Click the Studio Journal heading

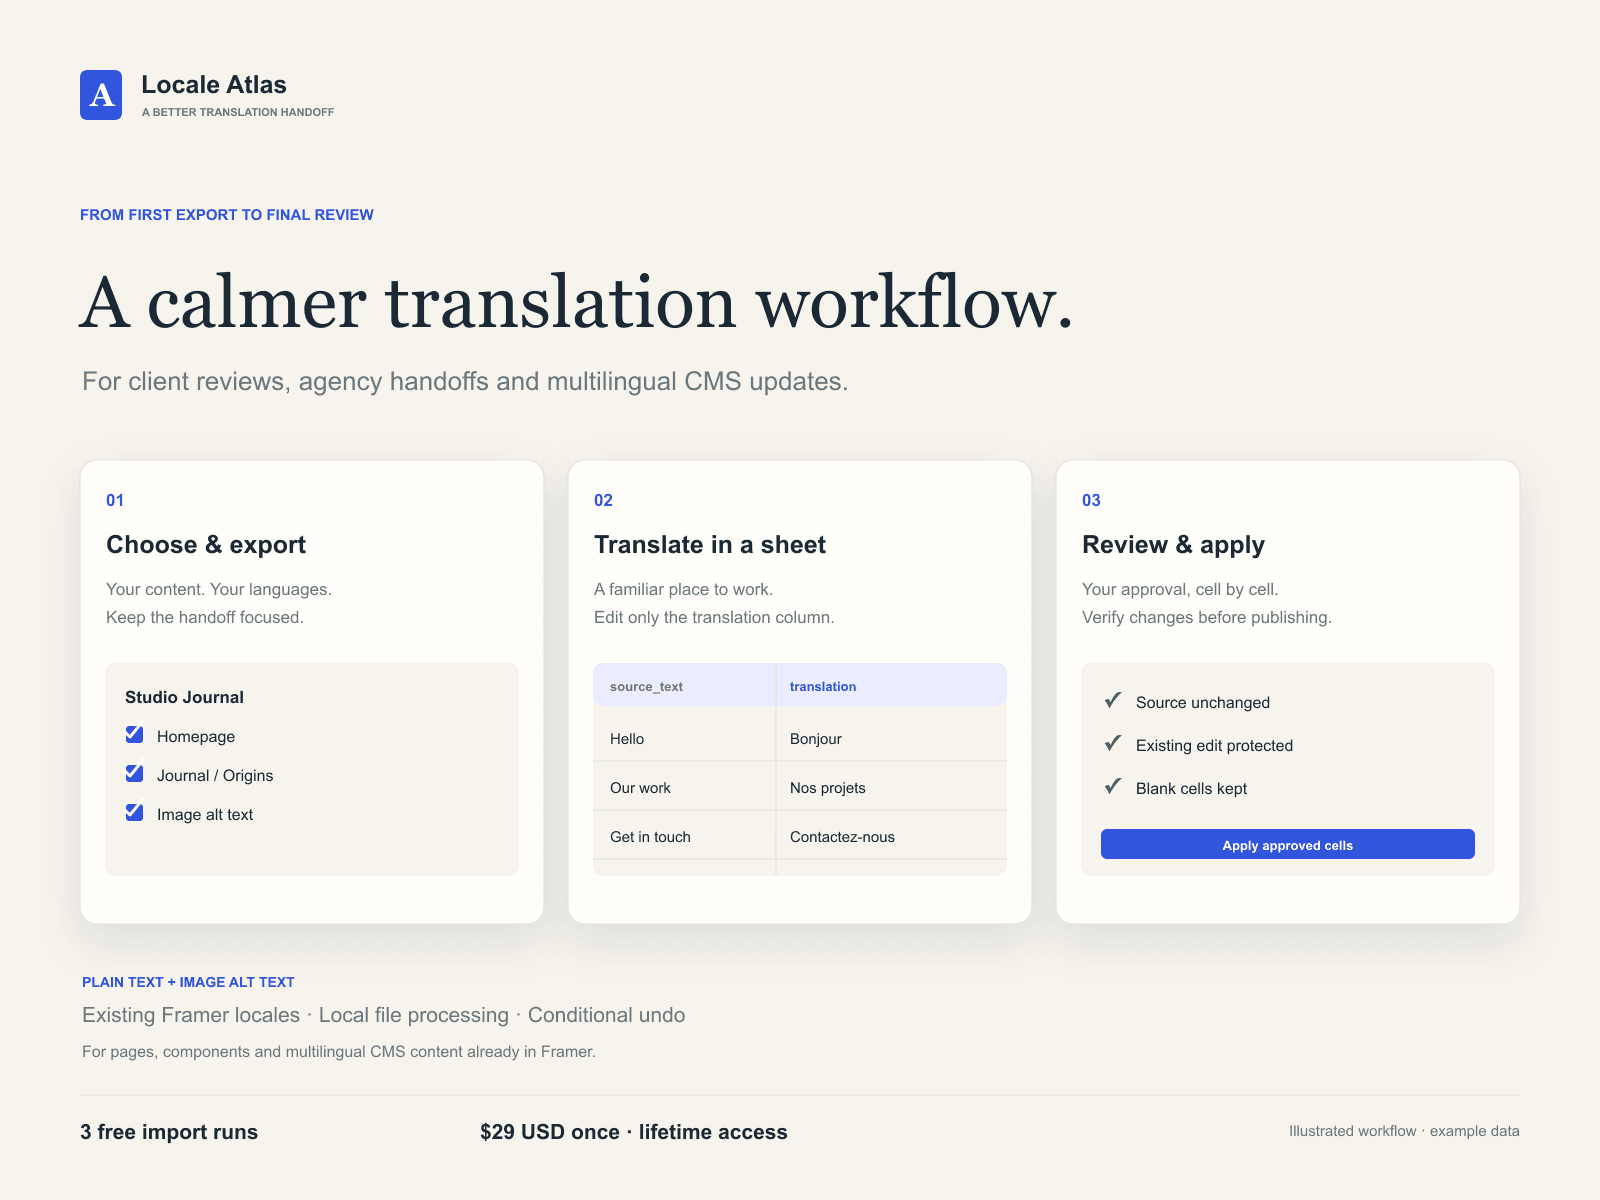click(184, 697)
